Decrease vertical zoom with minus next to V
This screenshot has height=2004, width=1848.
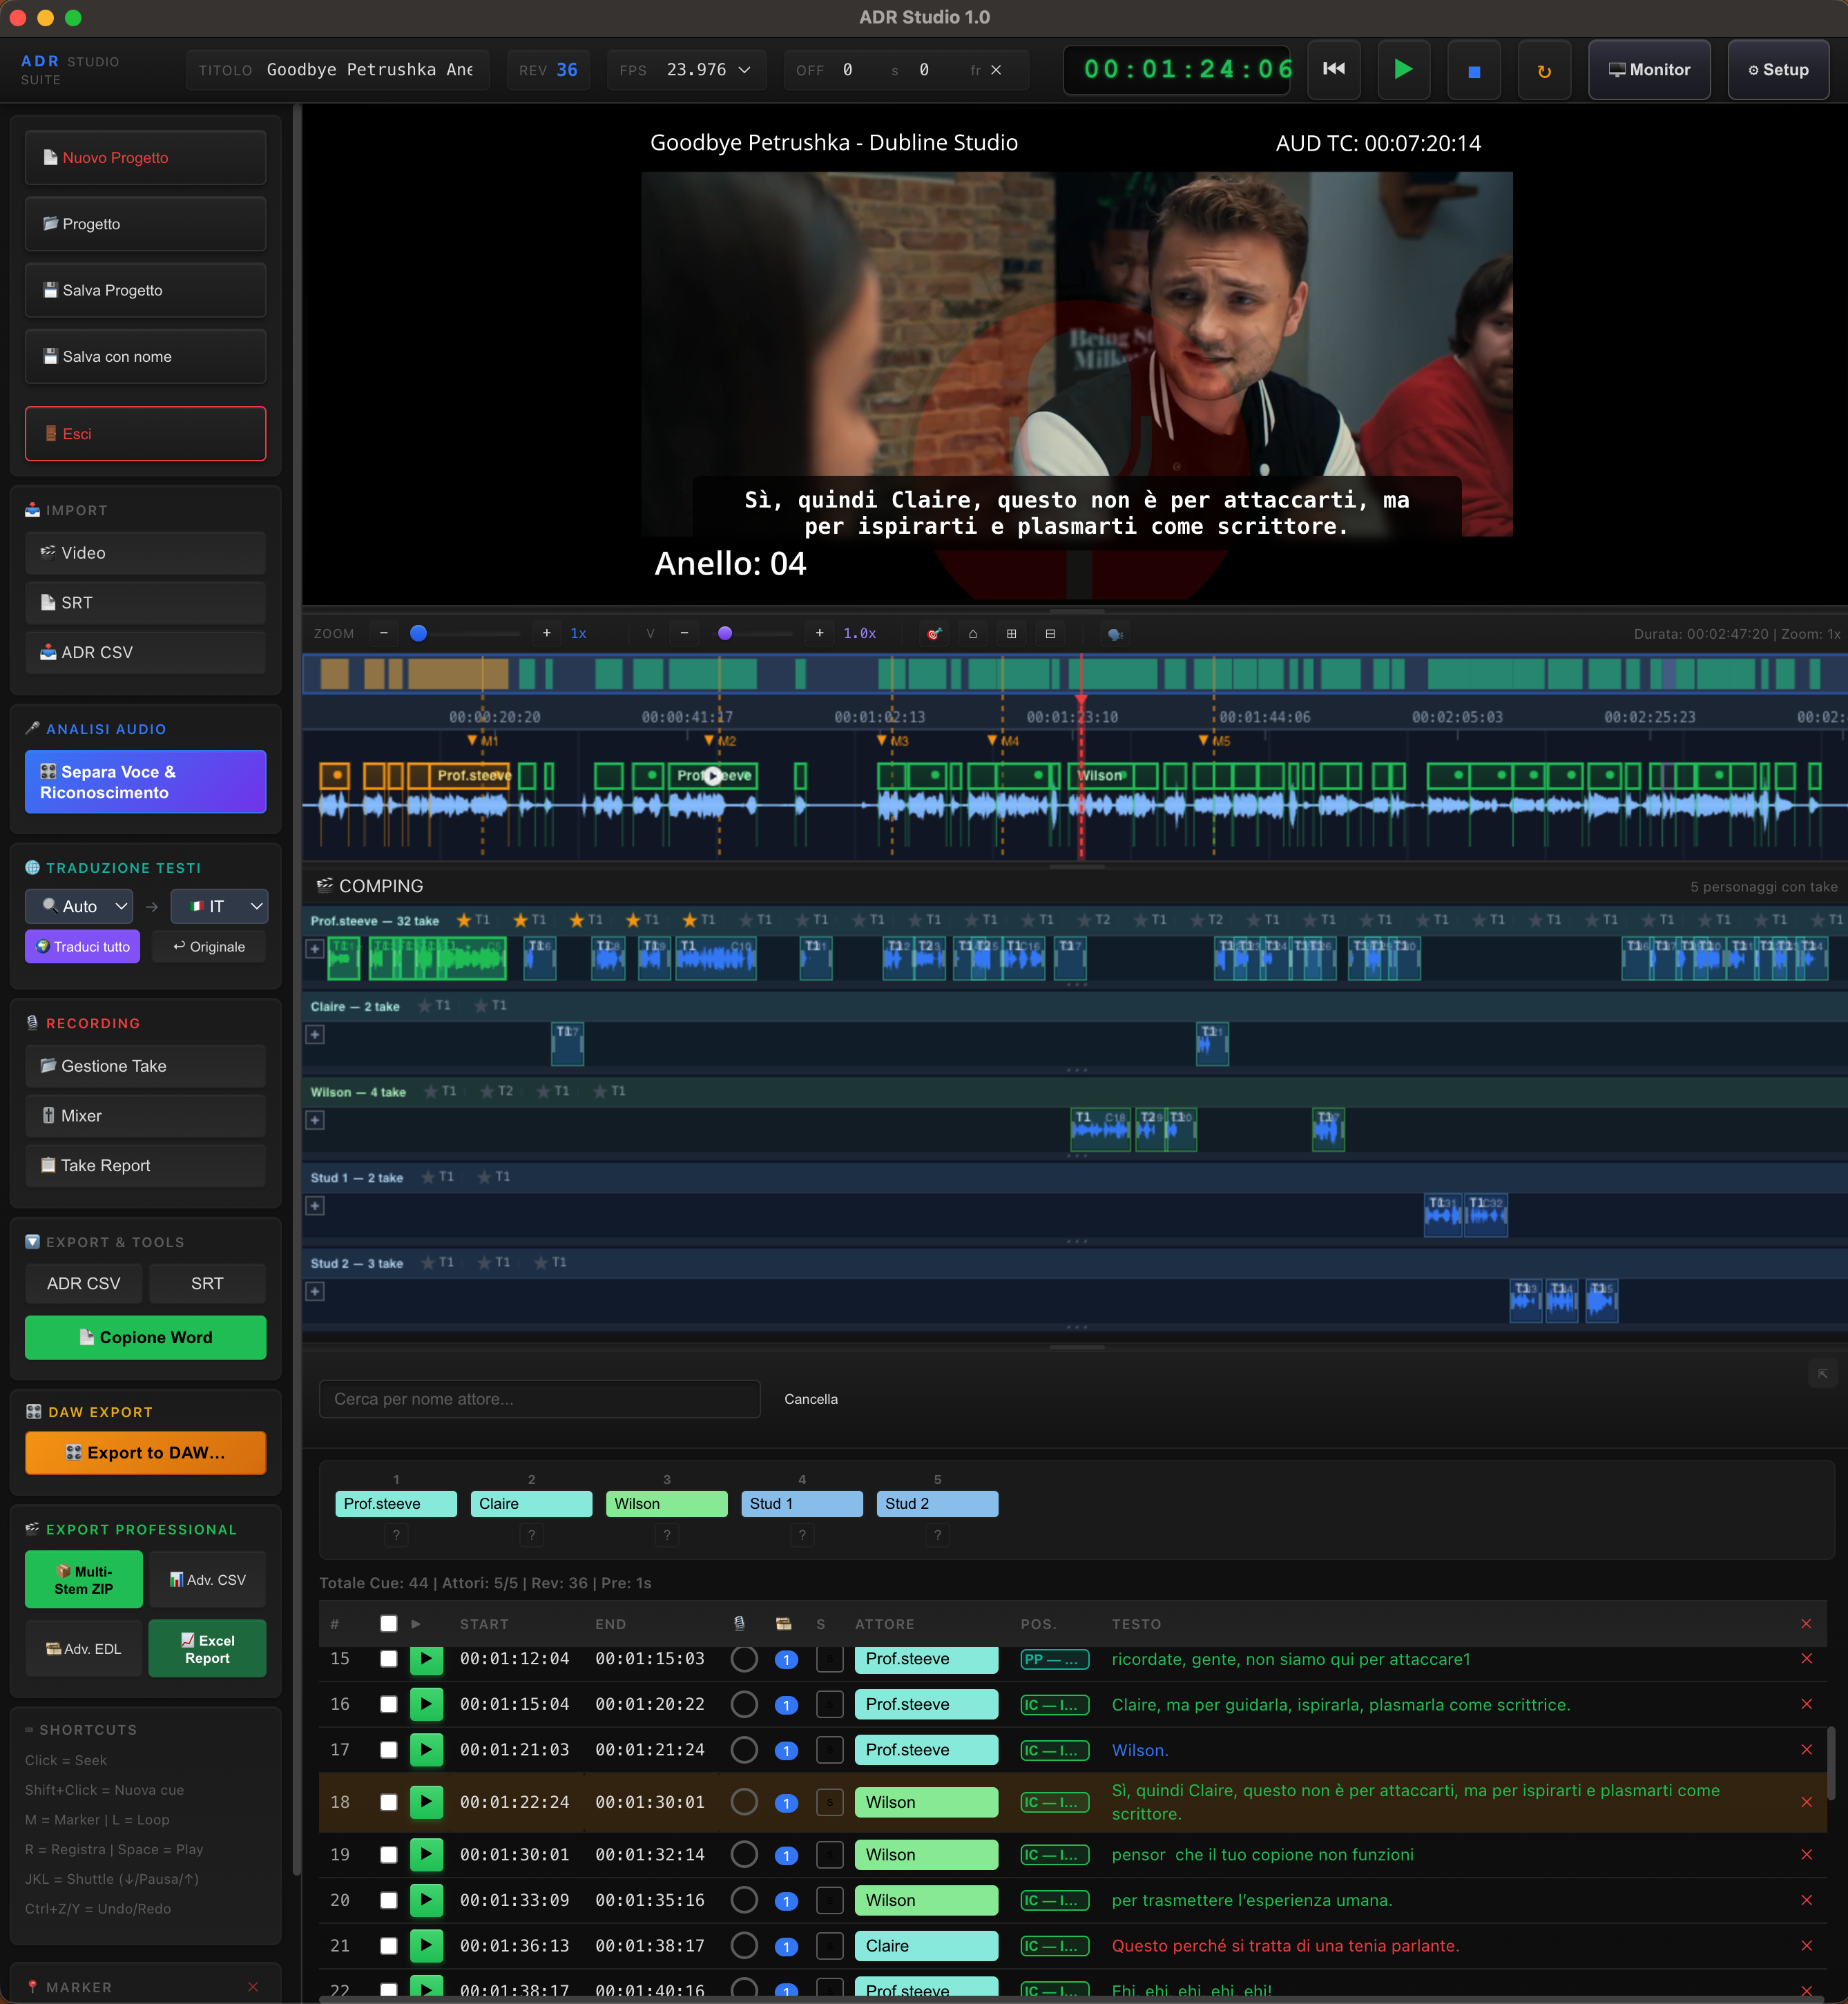click(685, 633)
